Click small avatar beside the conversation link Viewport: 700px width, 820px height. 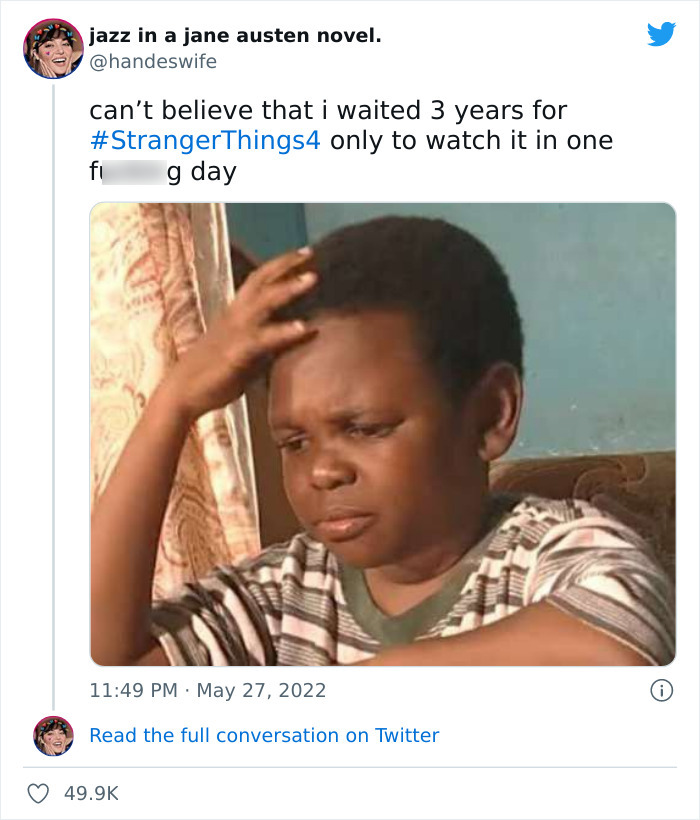(x=53, y=735)
